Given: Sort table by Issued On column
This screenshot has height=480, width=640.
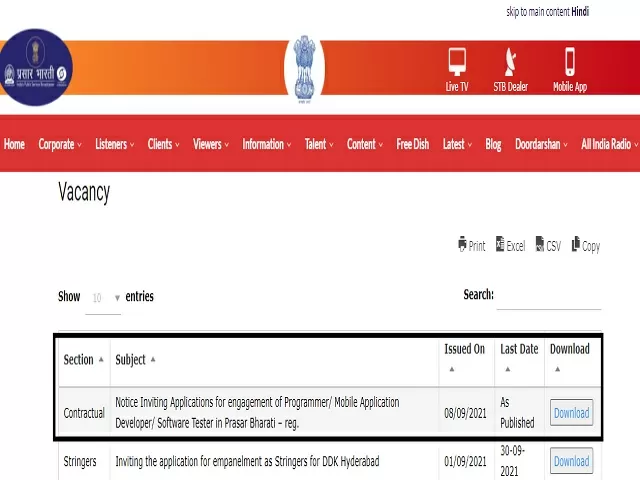Looking at the screenshot, I should 464,357.
